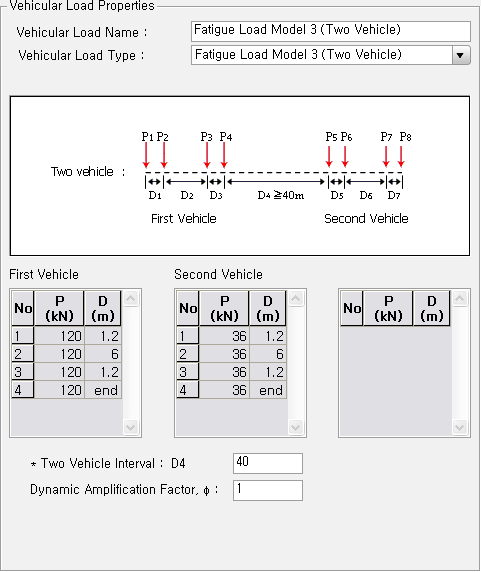Click the P (kN) header in First Vehicle table

point(59,308)
